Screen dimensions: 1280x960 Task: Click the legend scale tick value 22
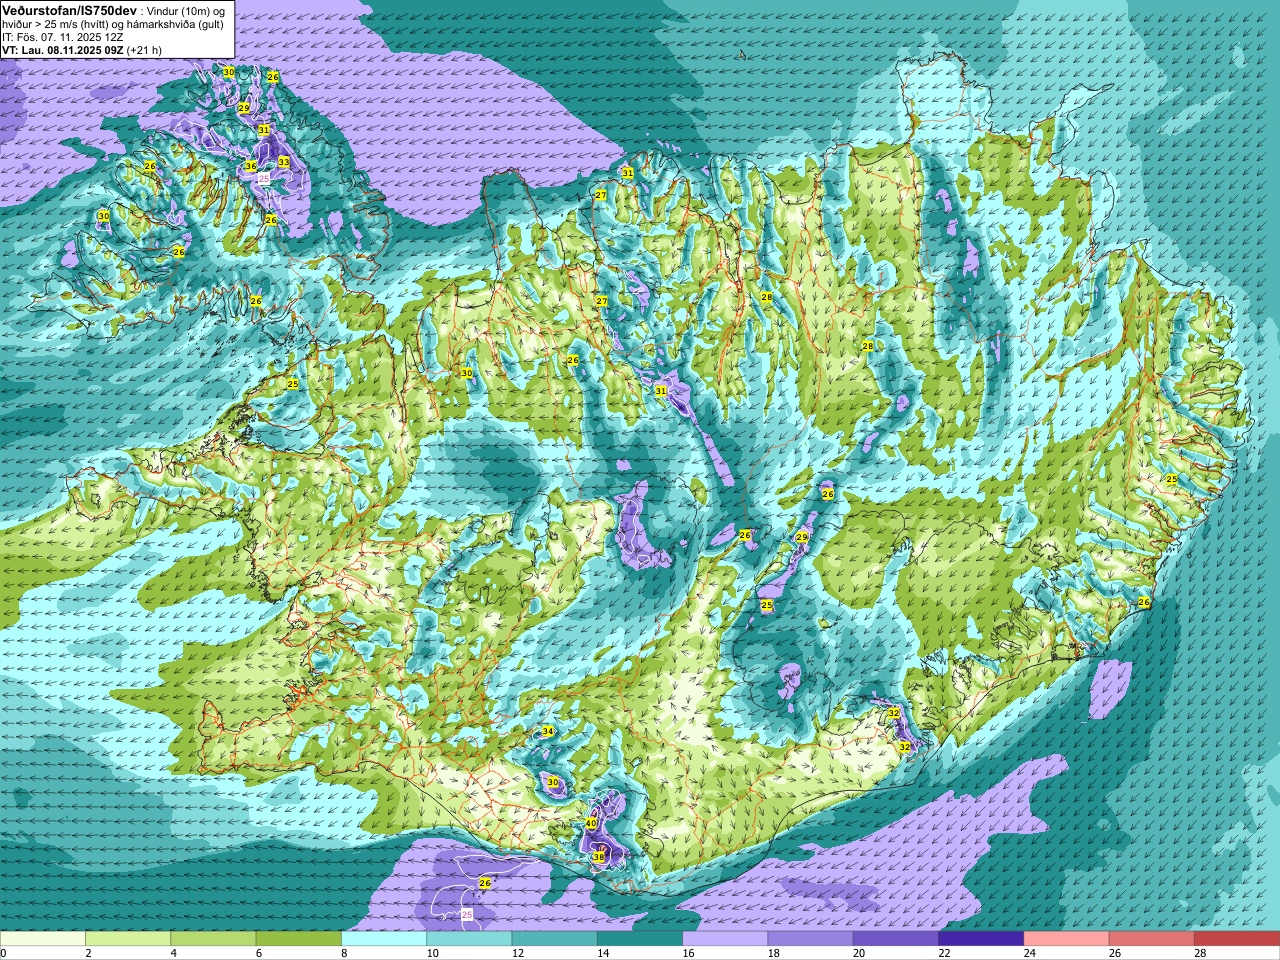[945, 953]
